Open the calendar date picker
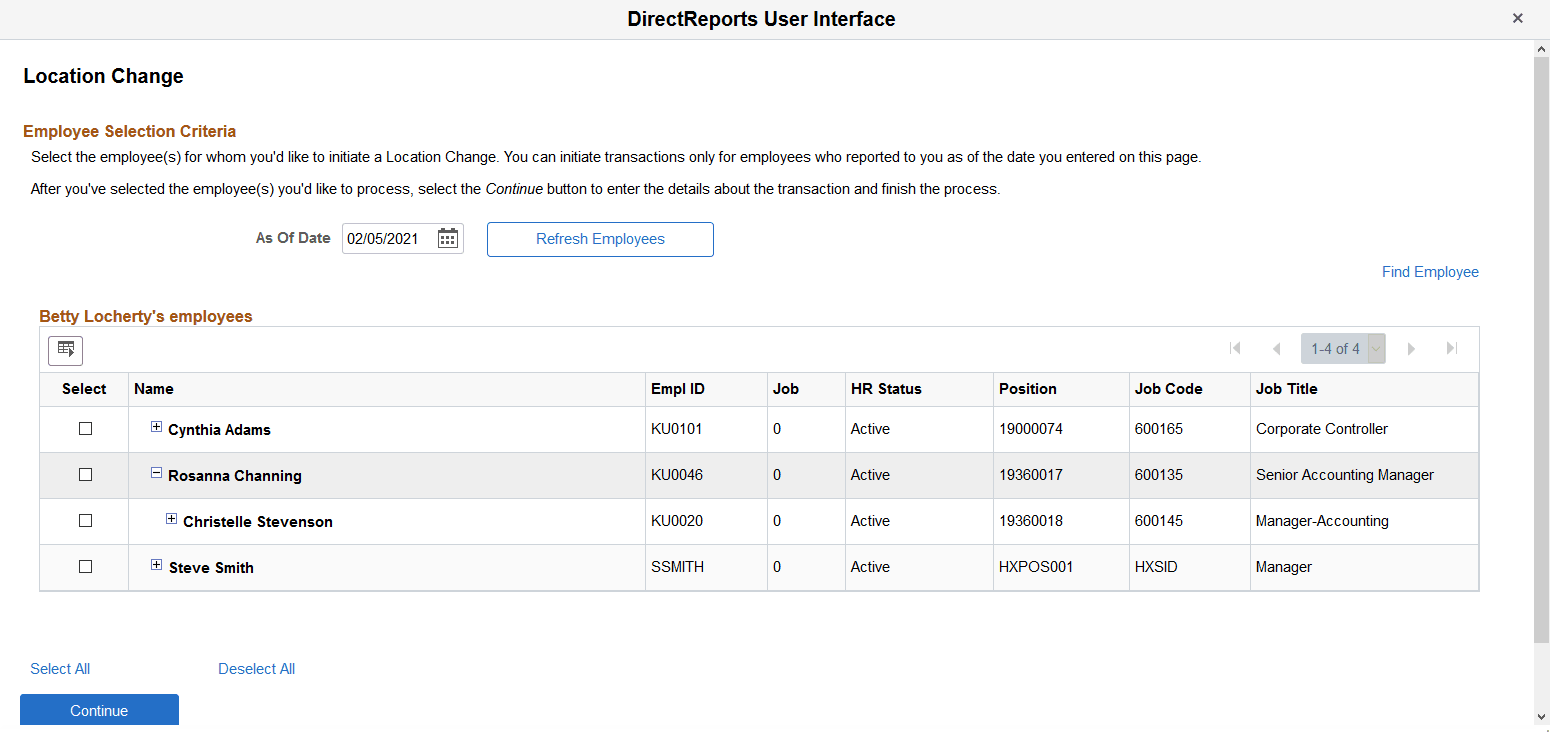The width and height of the screenshot is (1550, 732). tap(447, 238)
